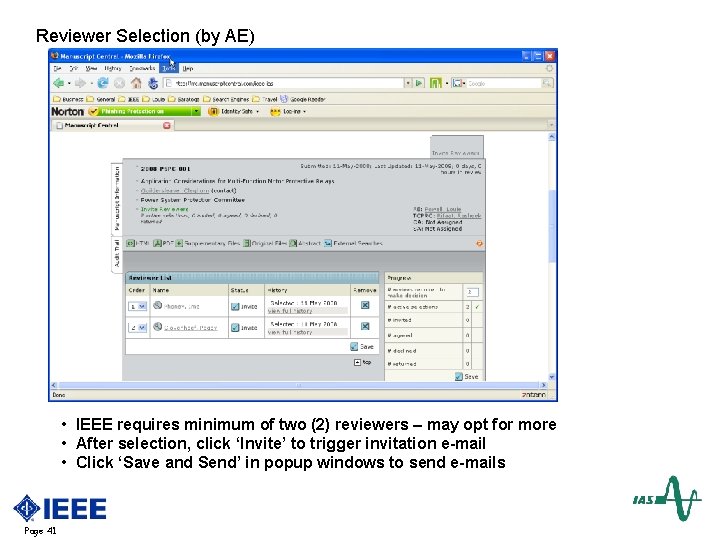The width and height of the screenshot is (720, 540).
Task: Open the Search Engines bookmarks folder
Action: (x=226, y=99)
